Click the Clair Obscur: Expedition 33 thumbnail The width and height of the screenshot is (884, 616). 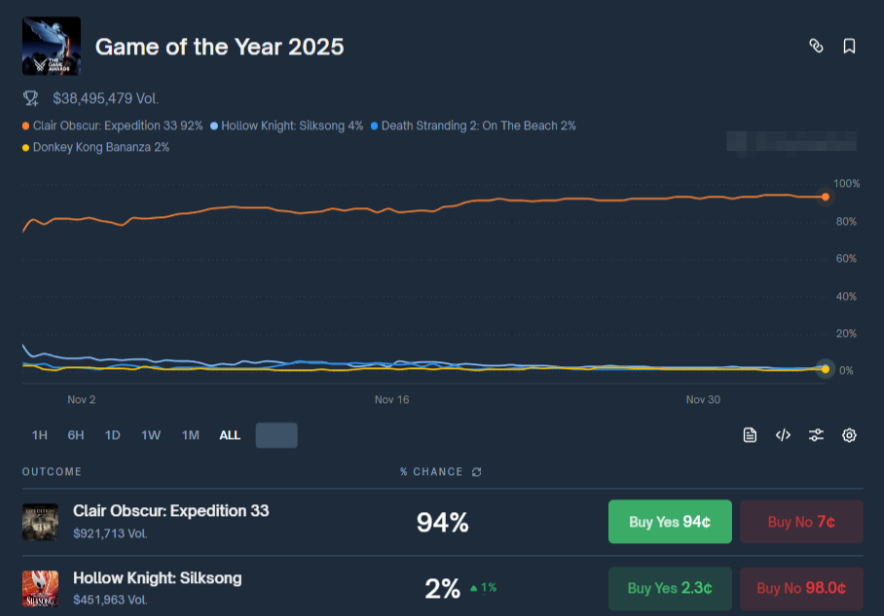40,521
